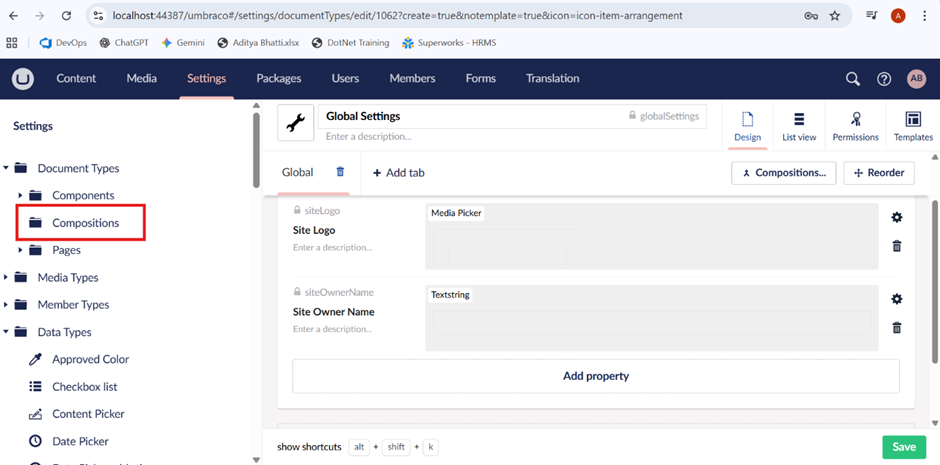Open the help question mark icon

(884, 79)
